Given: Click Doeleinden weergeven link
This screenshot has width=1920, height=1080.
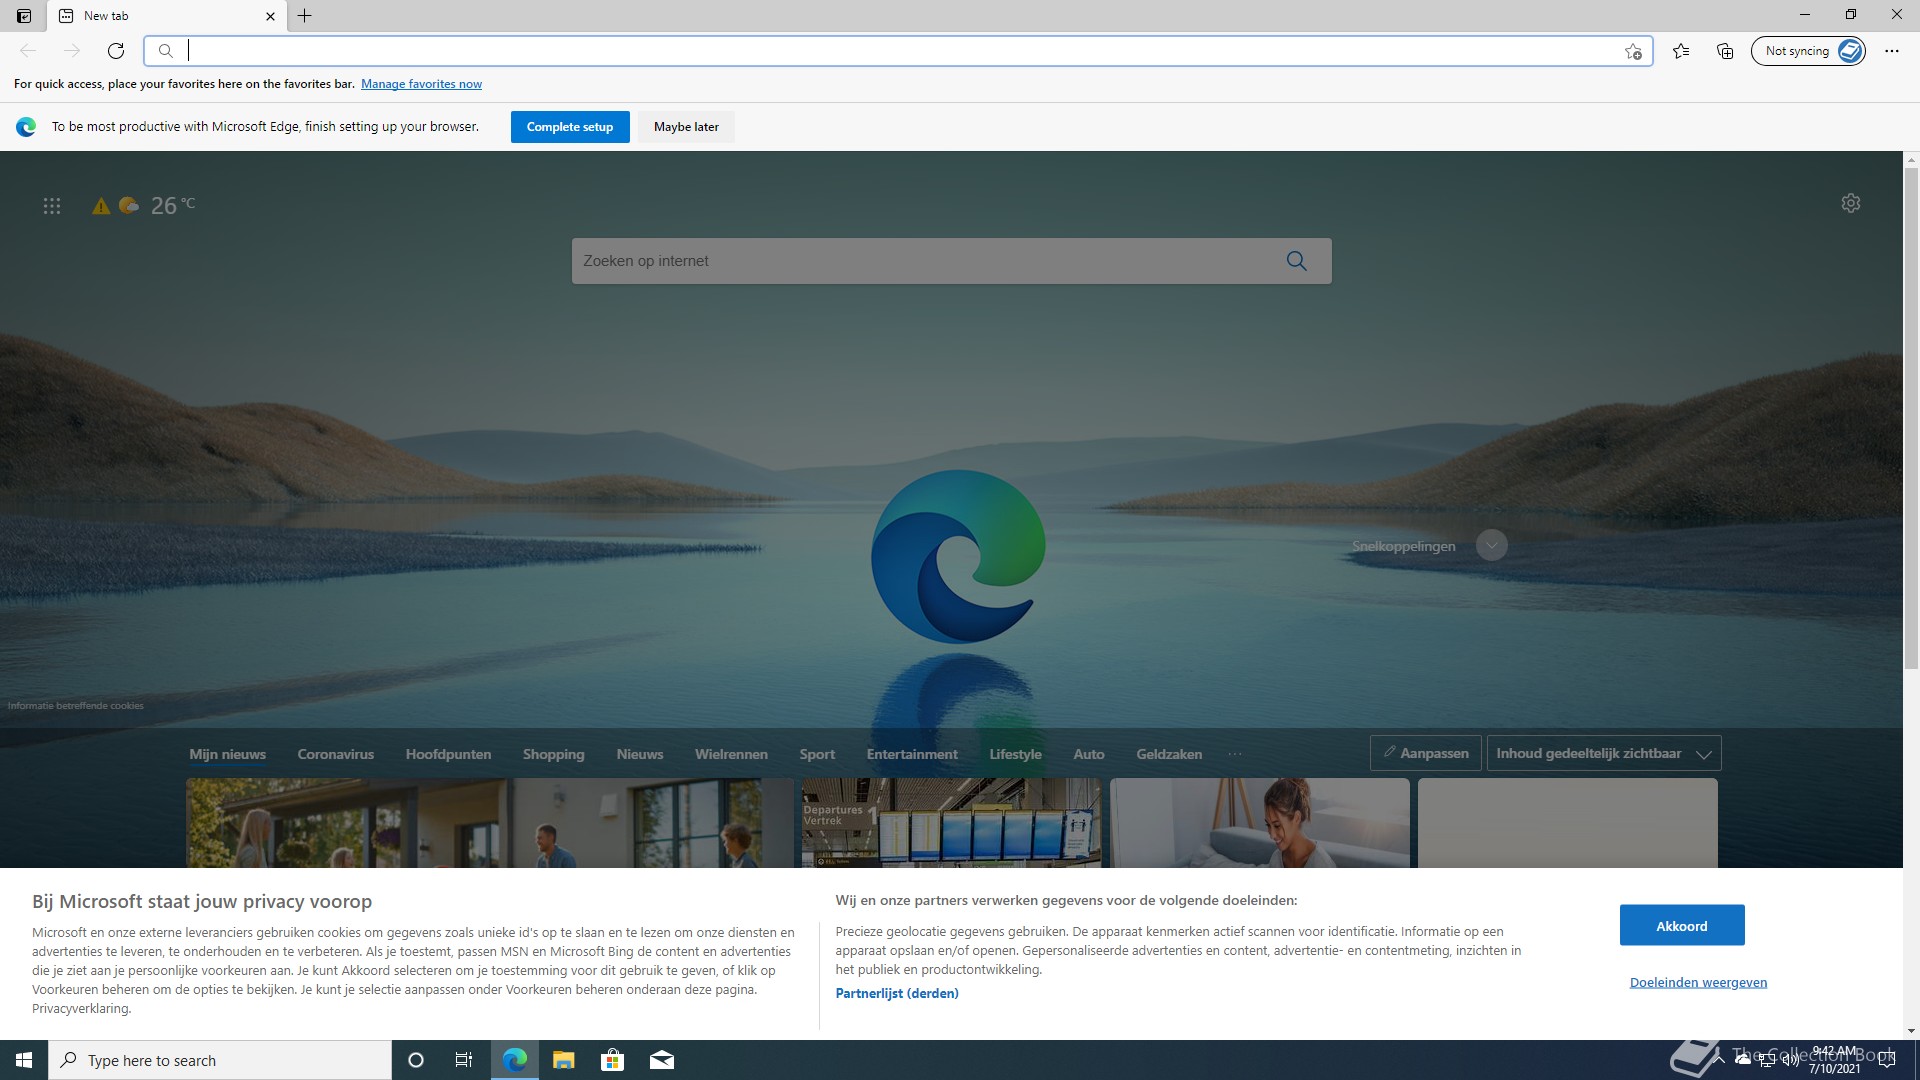Looking at the screenshot, I should pos(1698,982).
